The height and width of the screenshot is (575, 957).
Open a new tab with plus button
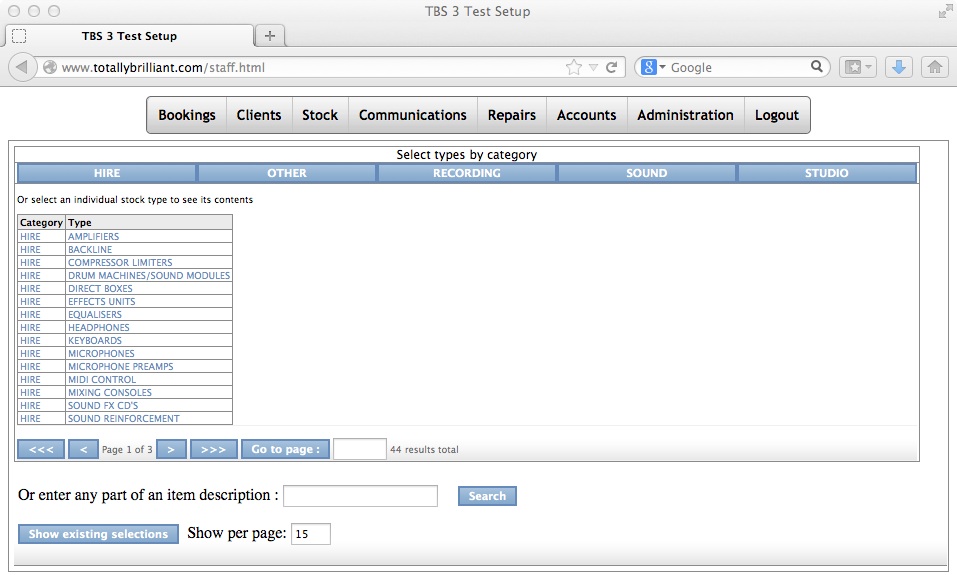click(270, 36)
